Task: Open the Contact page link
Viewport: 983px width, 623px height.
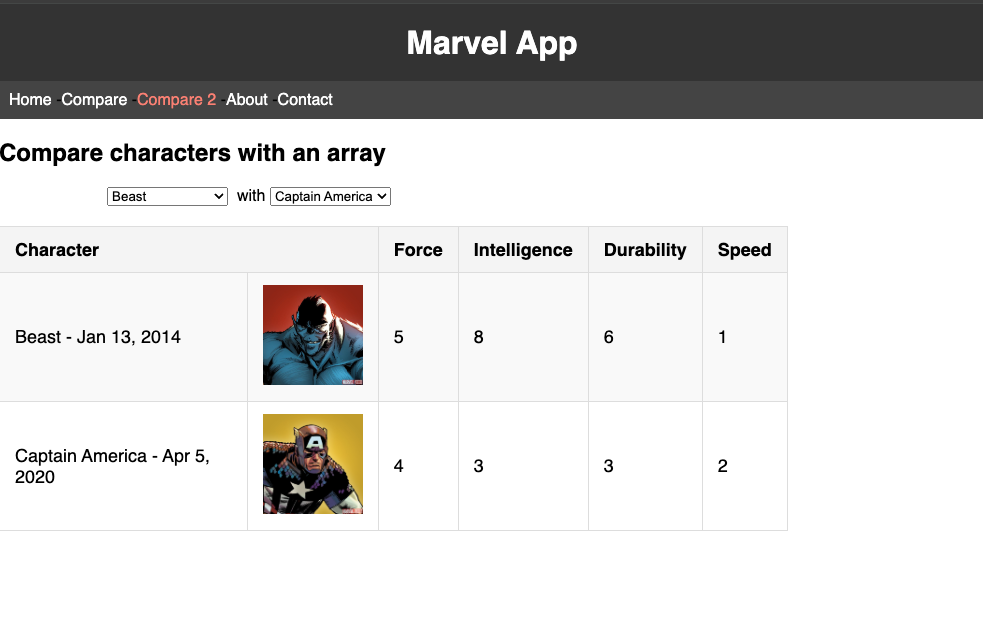Action: tap(305, 100)
